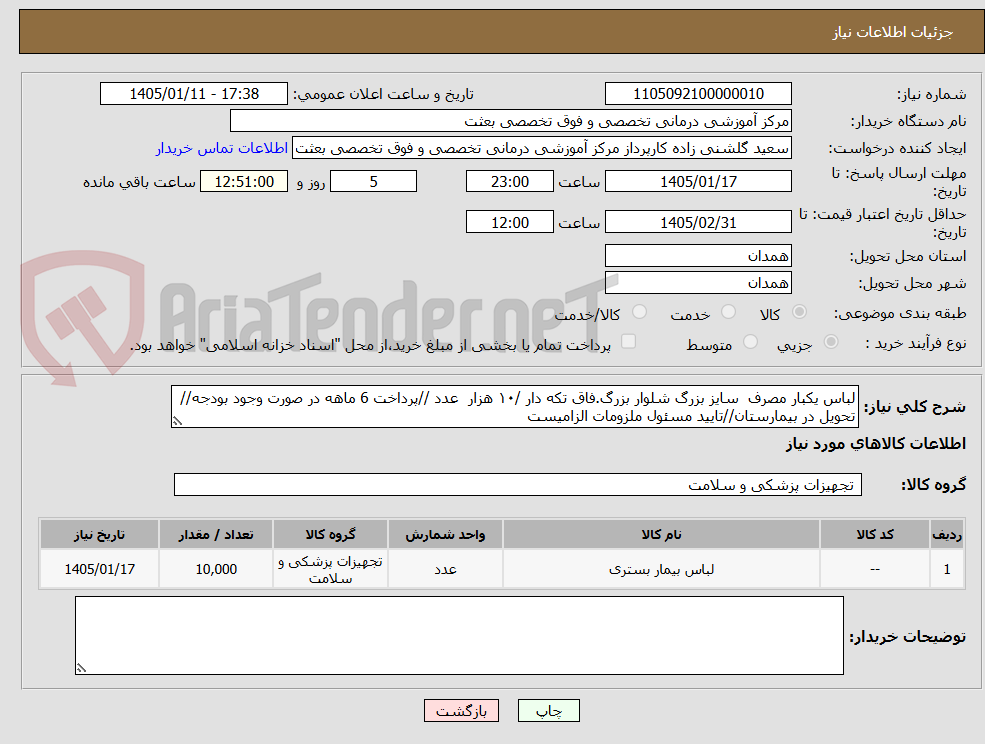Click the description textarea resize handle

[177, 421]
